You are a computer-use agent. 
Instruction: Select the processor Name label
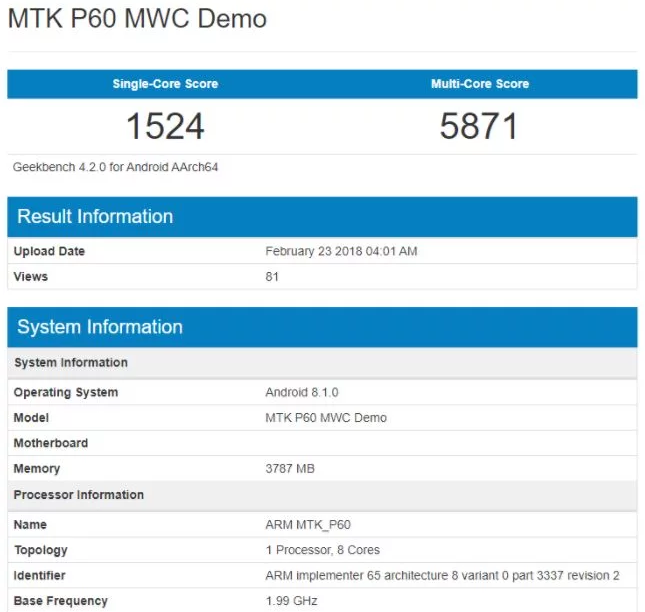(x=30, y=525)
